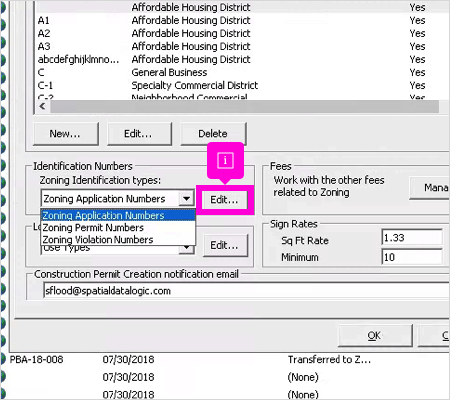Click the notification email input field

[246, 291]
